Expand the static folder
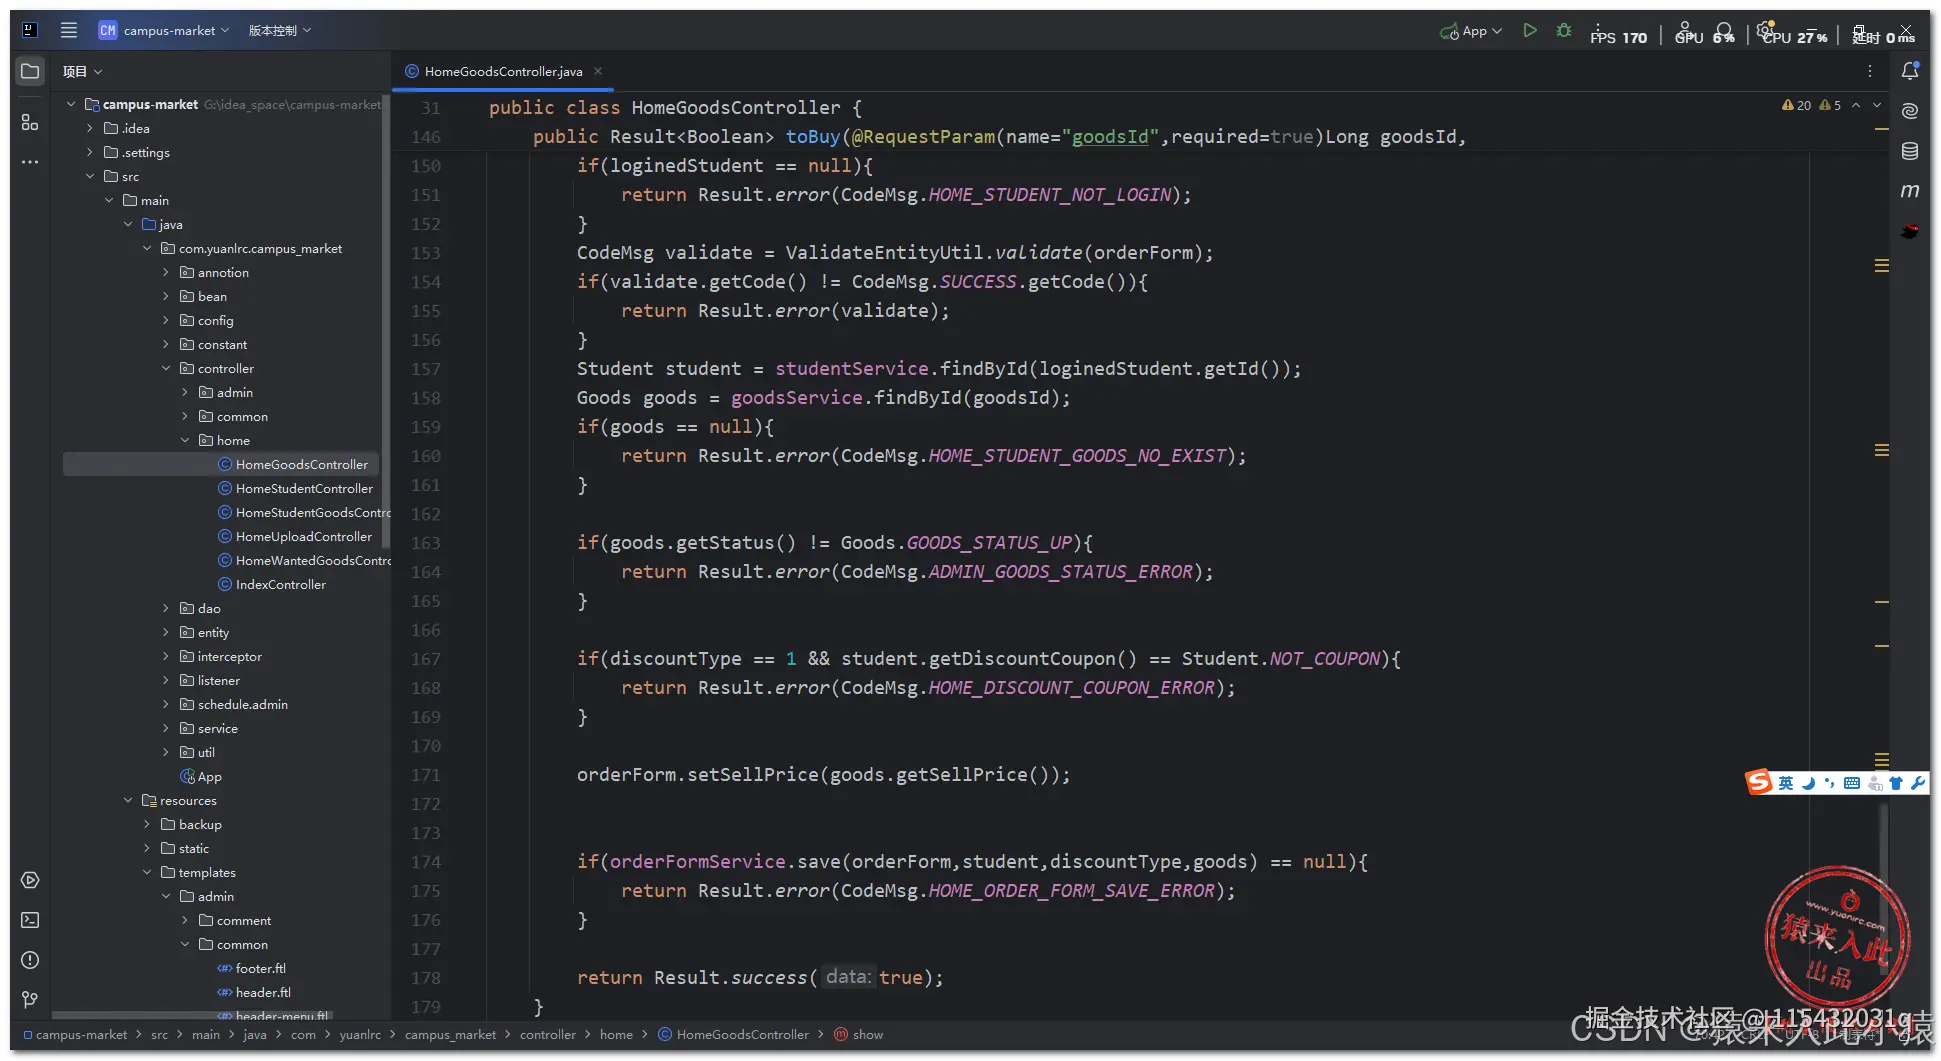1941x1061 pixels. point(147,848)
